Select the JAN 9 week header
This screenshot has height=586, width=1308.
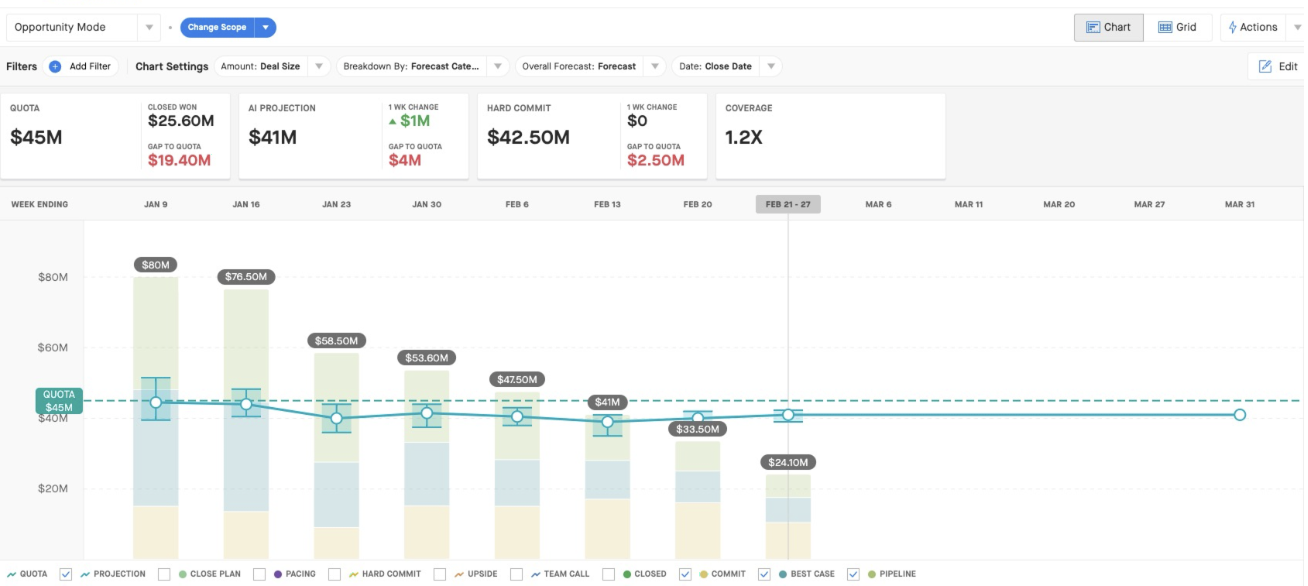pyautogui.click(x=156, y=204)
